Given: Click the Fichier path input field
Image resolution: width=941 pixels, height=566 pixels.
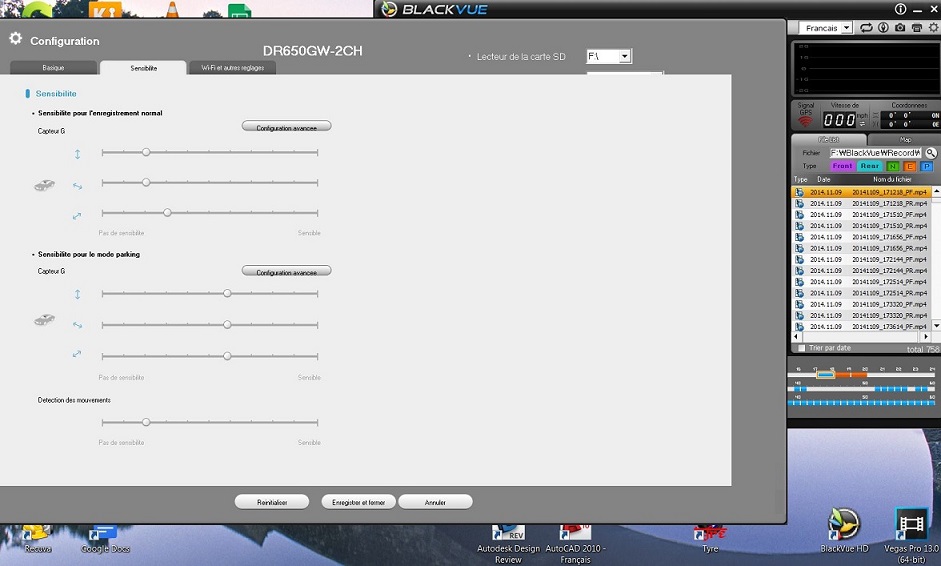Looking at the screenshot, I should pos(876,153).
